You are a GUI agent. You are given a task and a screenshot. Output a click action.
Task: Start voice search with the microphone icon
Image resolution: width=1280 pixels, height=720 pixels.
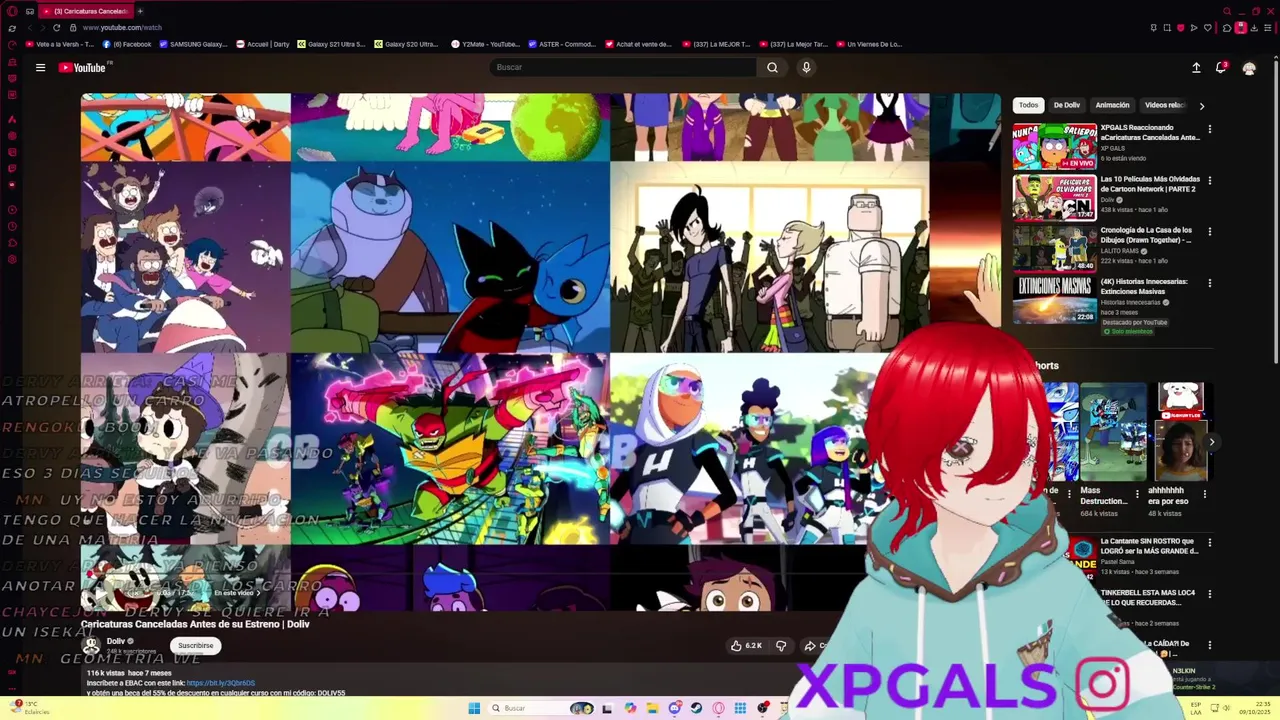(x=806, y=67)
